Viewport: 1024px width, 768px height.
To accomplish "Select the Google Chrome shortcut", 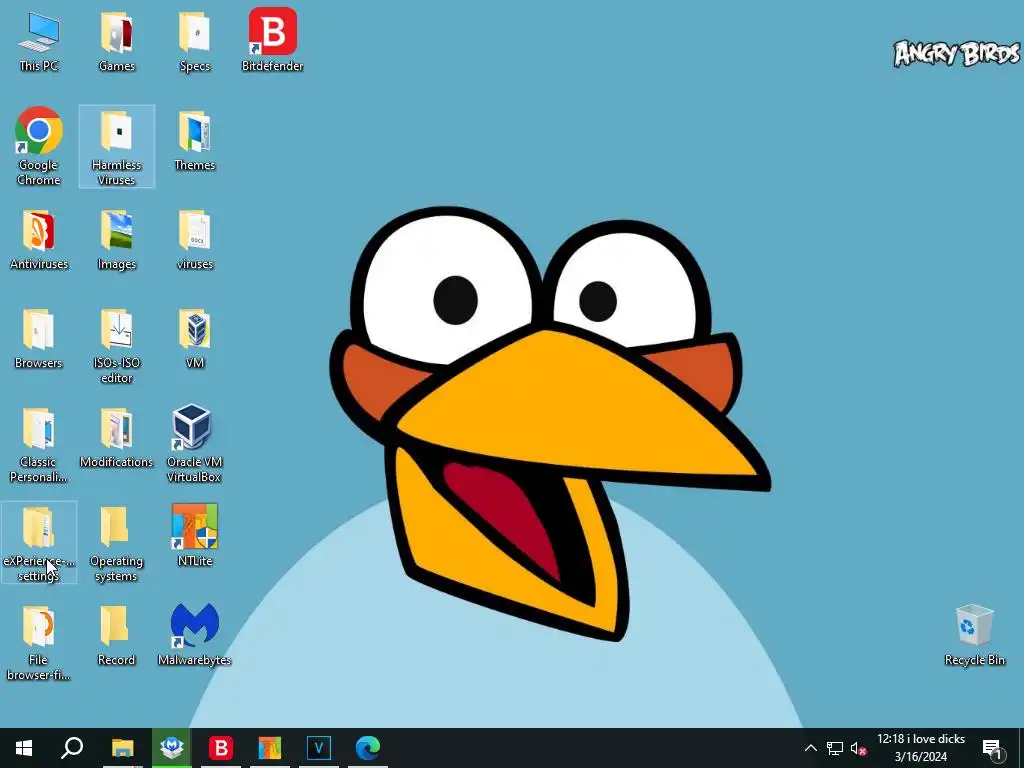I will (39, 146).
